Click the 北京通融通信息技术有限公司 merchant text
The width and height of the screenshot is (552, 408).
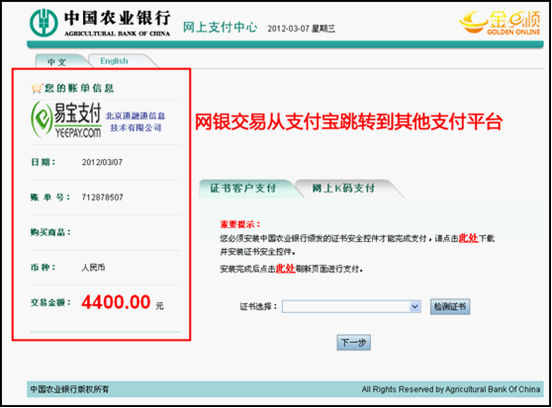point(136,122)
